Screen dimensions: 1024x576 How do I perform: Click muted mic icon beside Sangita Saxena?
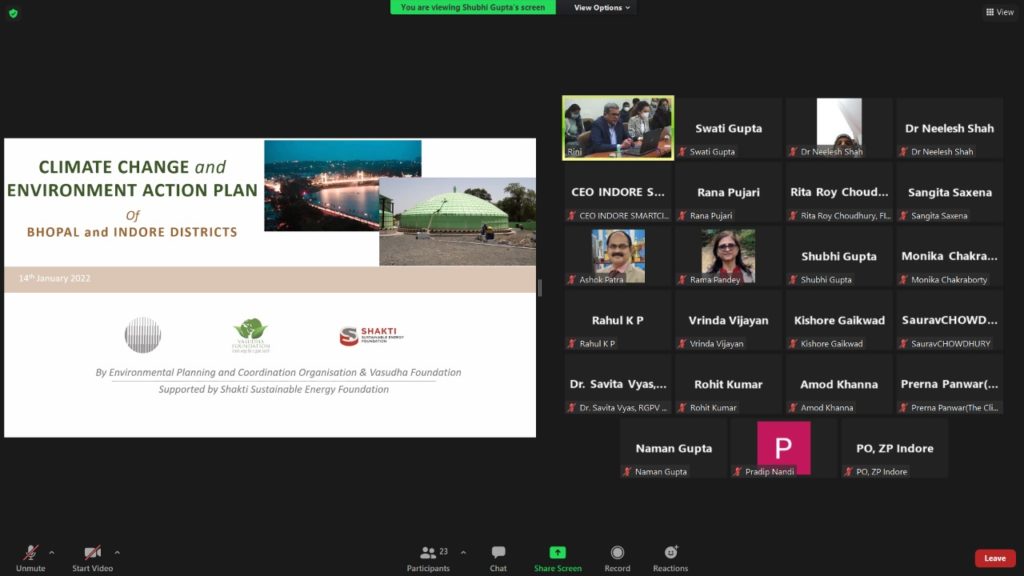tap(904, 216)
